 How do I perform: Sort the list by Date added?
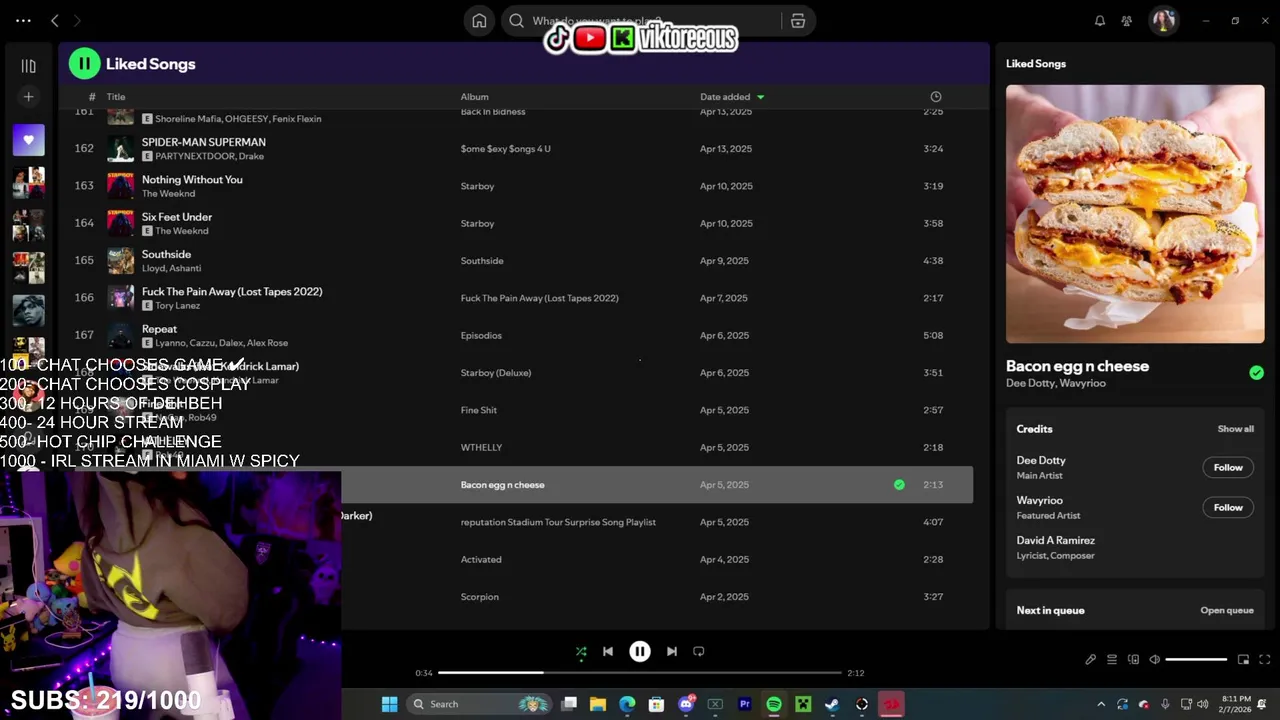732,97
